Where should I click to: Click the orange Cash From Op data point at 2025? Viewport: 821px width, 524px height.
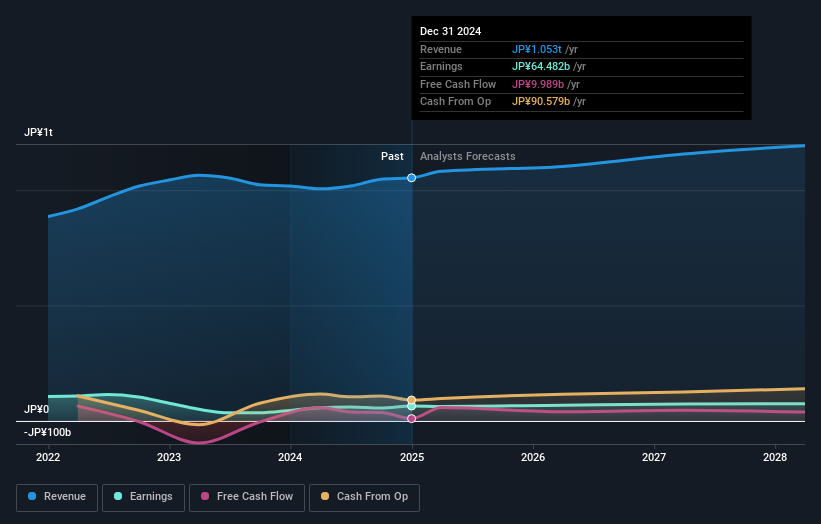pyautogui.click(x=412, y=400)
